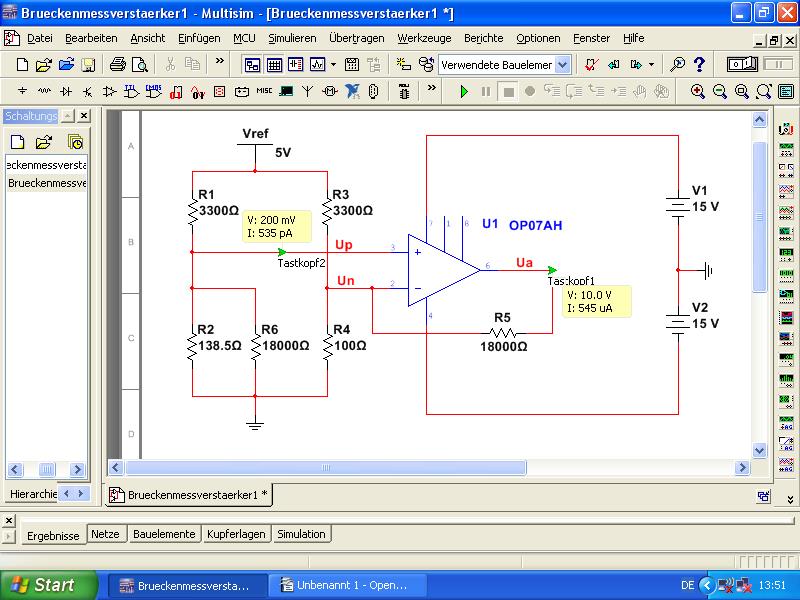Expand the grapher options arrow
Image resolution: width=800 pixels, height=600 pixels.
point(333,65)
